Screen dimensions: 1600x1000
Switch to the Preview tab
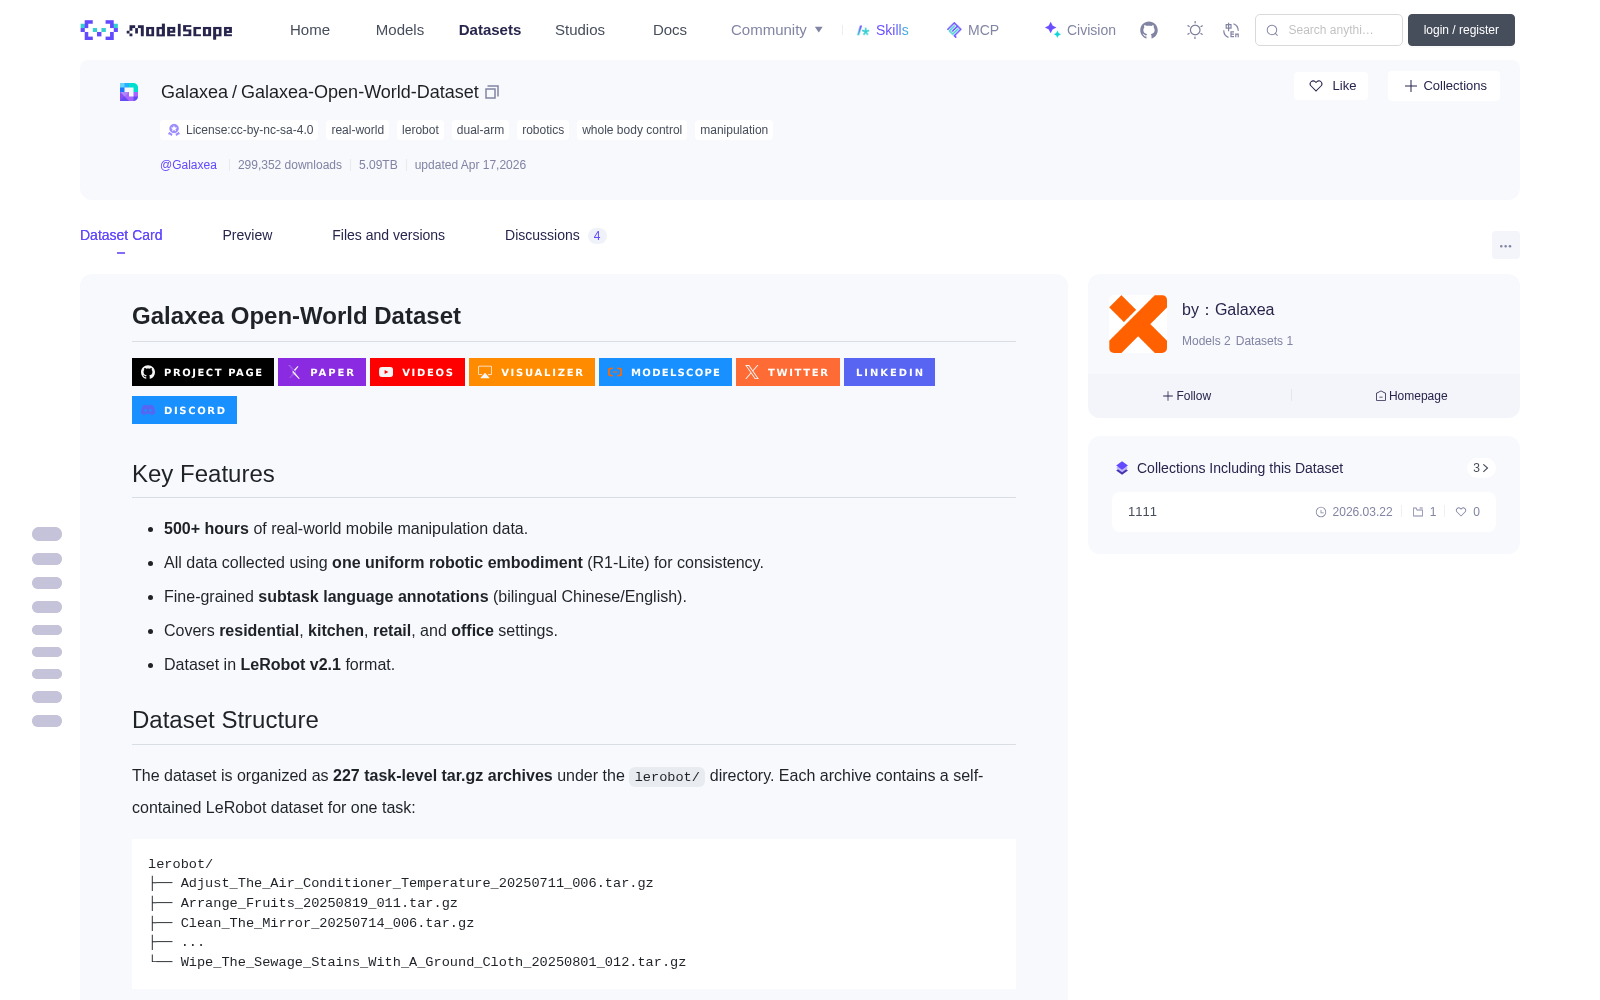(247, 235)
